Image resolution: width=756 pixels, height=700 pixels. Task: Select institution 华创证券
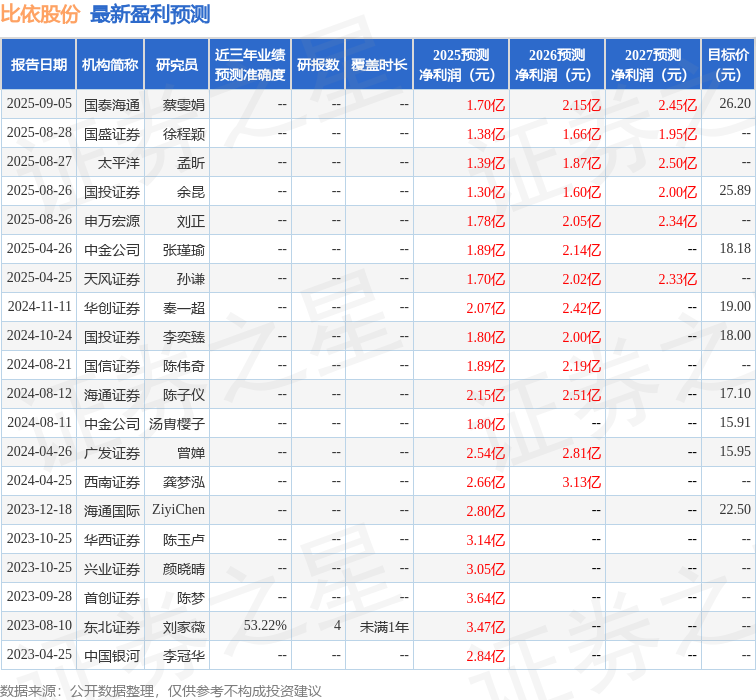tap(112, 307)
